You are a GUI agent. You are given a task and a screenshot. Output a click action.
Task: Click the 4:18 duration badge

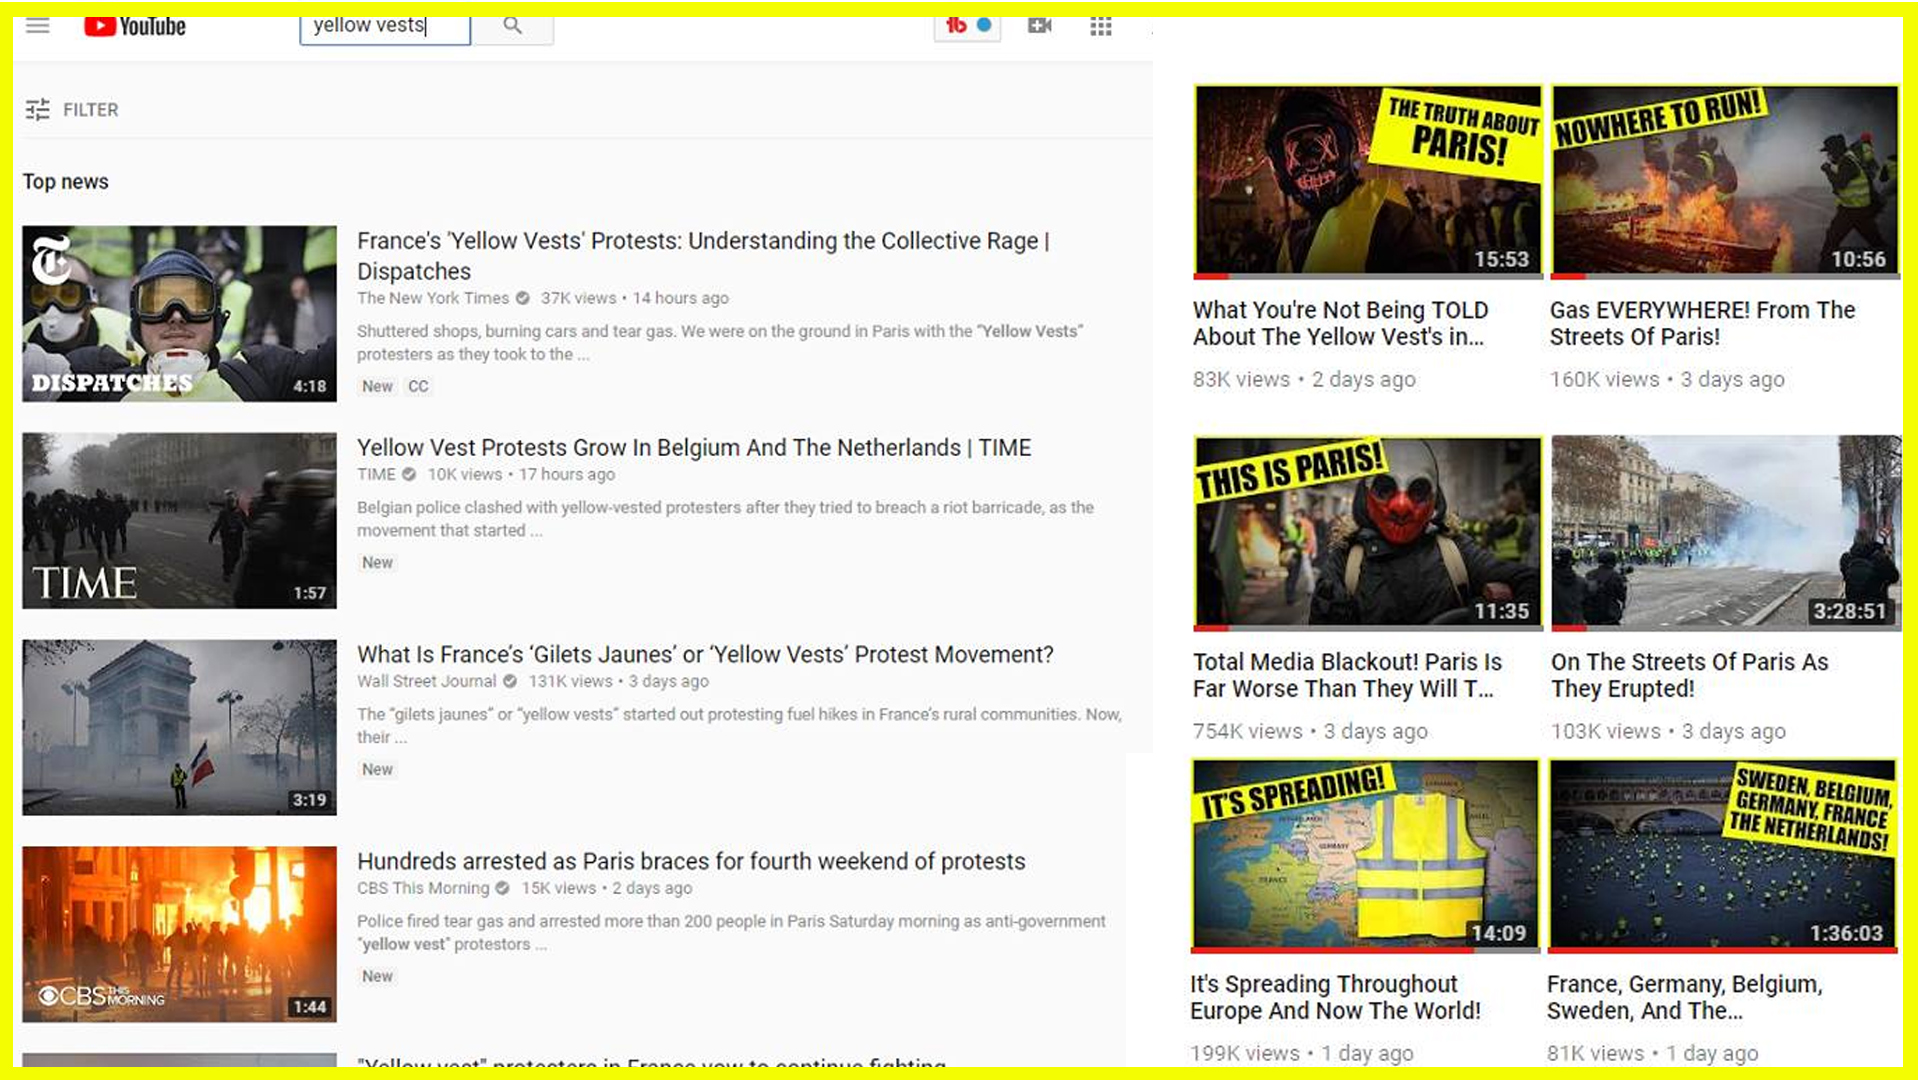pos(310,386)
